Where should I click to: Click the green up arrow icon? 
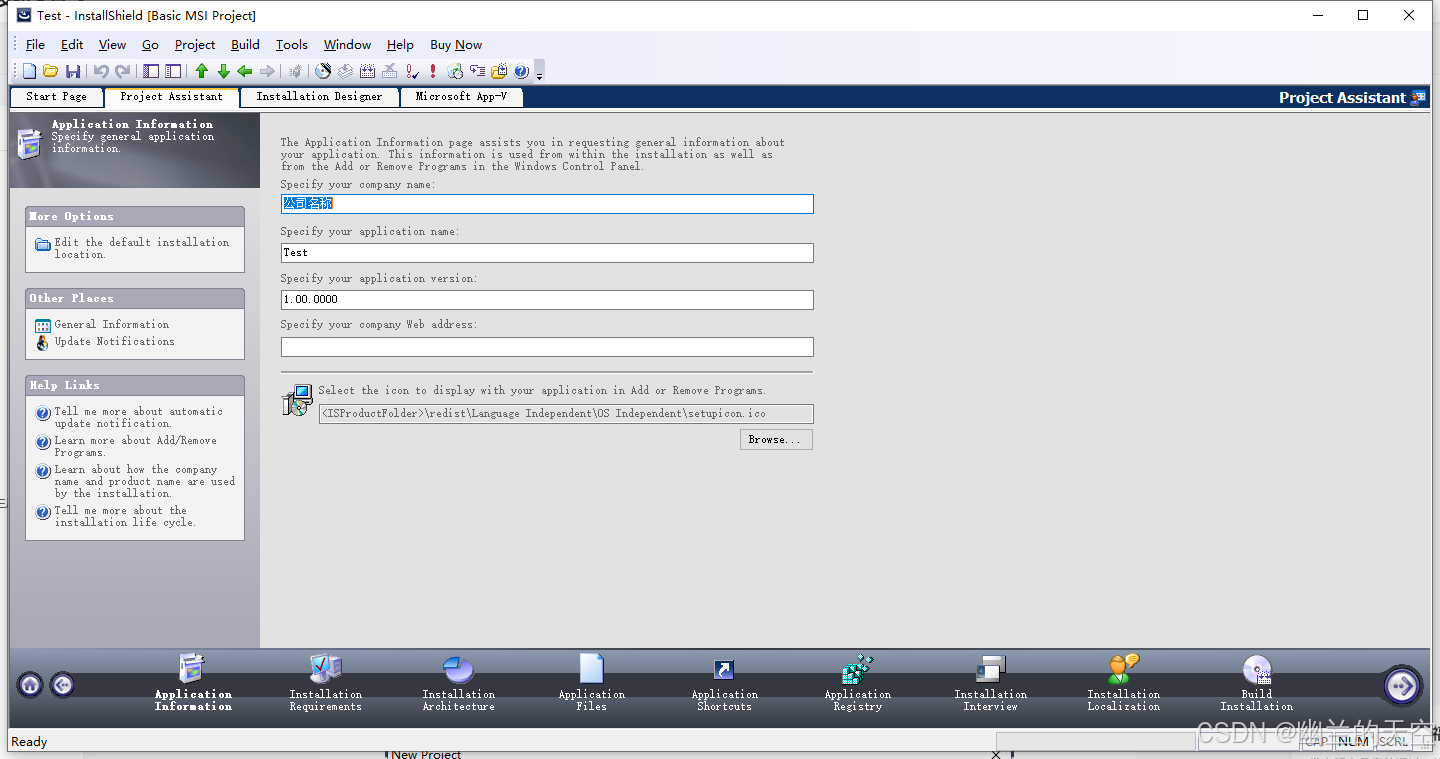click(201, 71)
